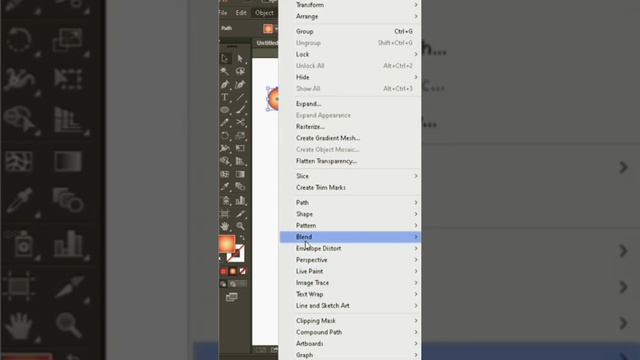The image size is (640, 360).
Task: Open the Edit menu
Action: click(241, 13)
